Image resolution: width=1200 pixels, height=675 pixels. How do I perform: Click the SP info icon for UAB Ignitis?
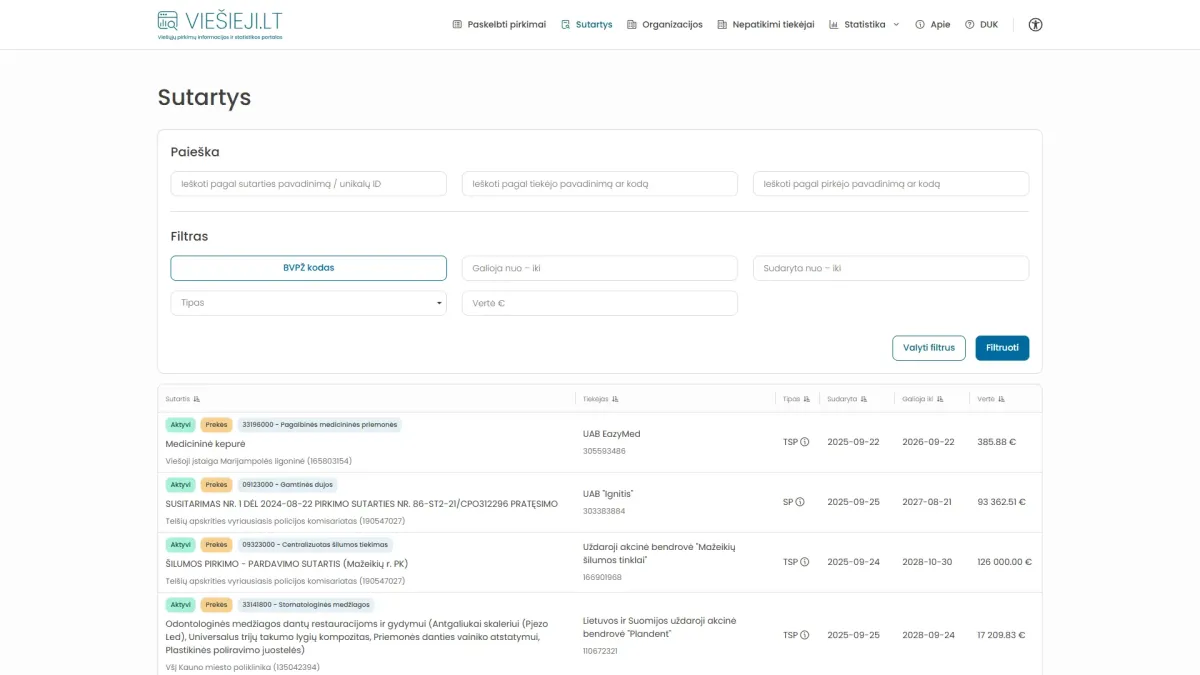click(800, 502)
